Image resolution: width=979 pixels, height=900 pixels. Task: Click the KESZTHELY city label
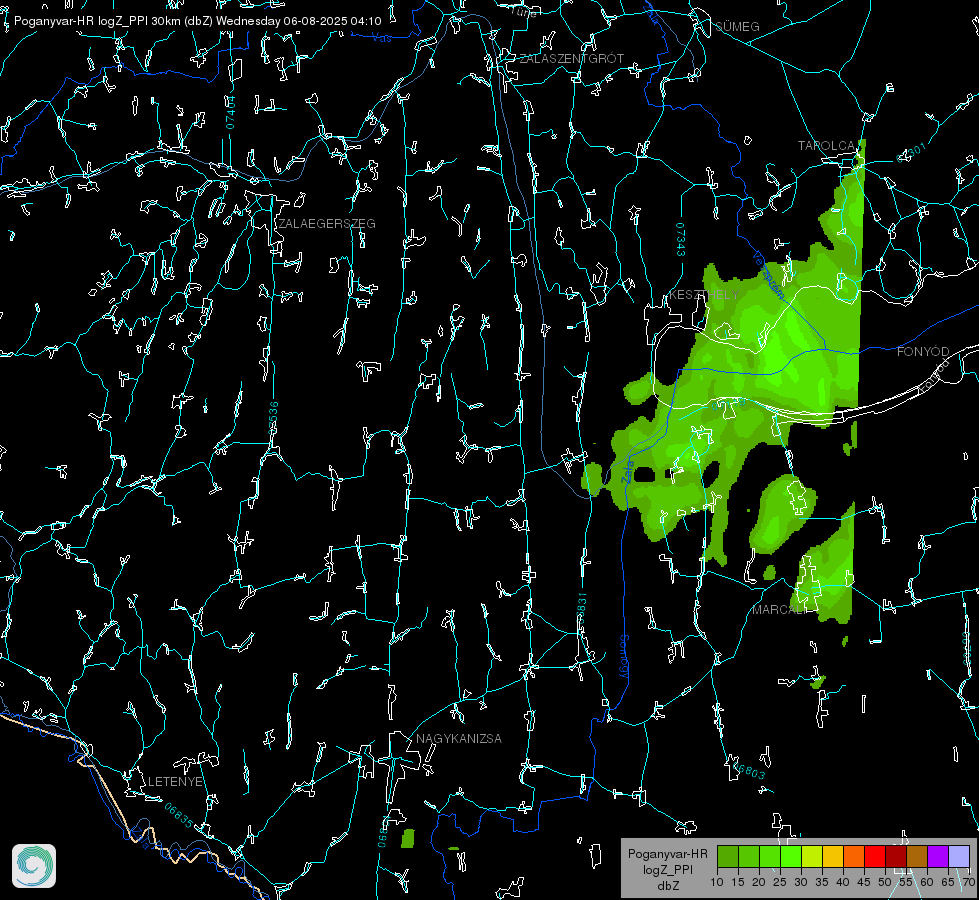(x=704, y=294)
